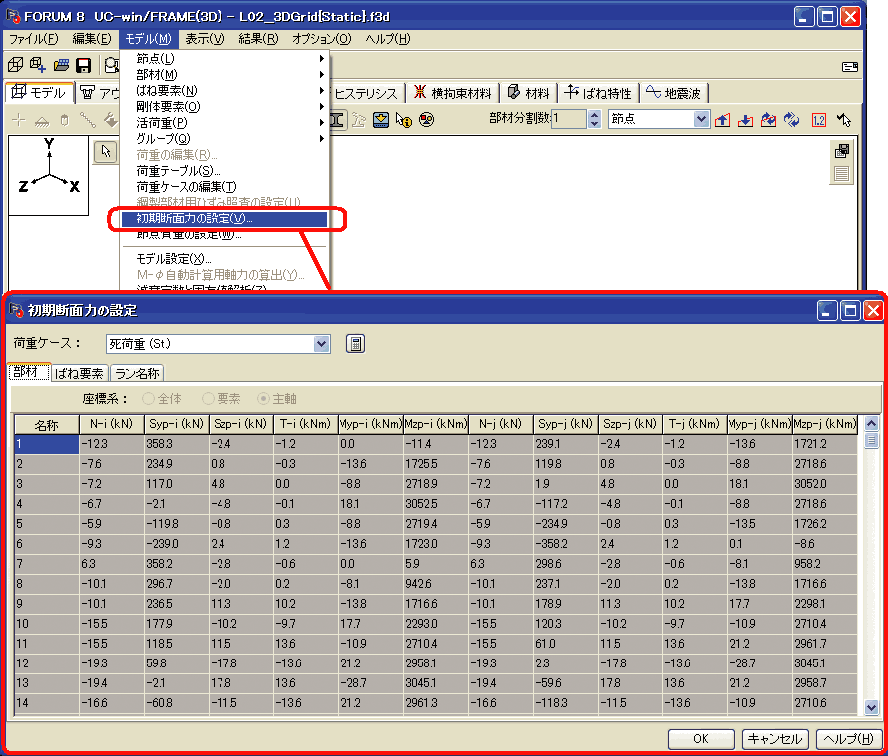This screenshot has height=756, width=888.
Task: Click the blue rotating arrows icon
Action: 792,120
